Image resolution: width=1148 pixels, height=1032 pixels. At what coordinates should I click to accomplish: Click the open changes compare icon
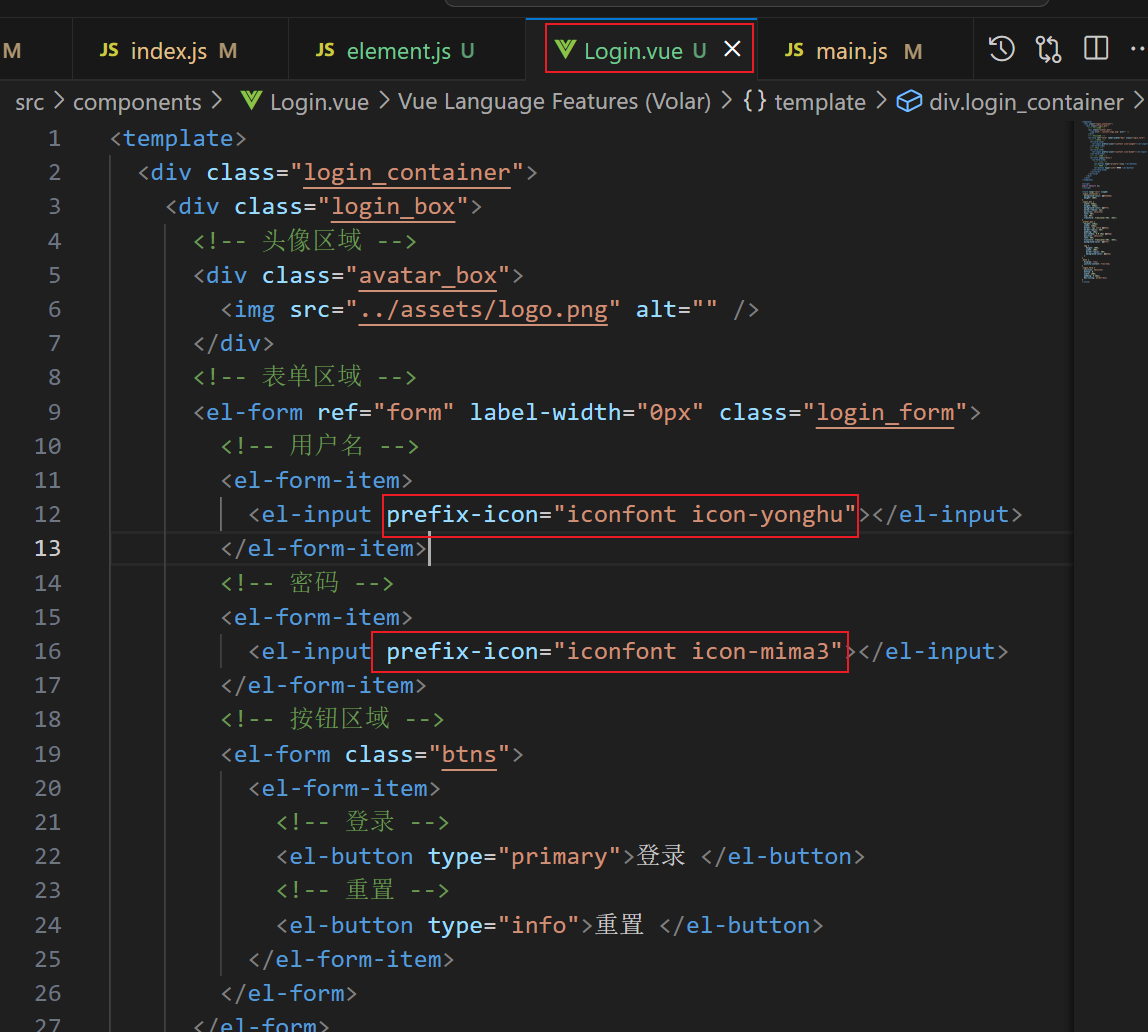pos(1048,49)
